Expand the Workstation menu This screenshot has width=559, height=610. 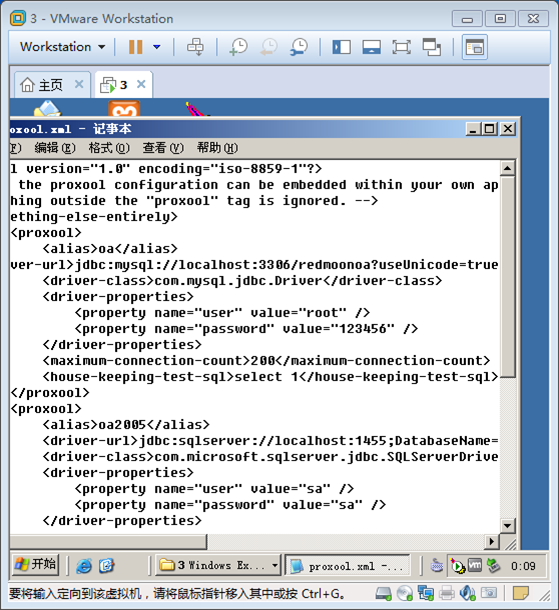62,47
